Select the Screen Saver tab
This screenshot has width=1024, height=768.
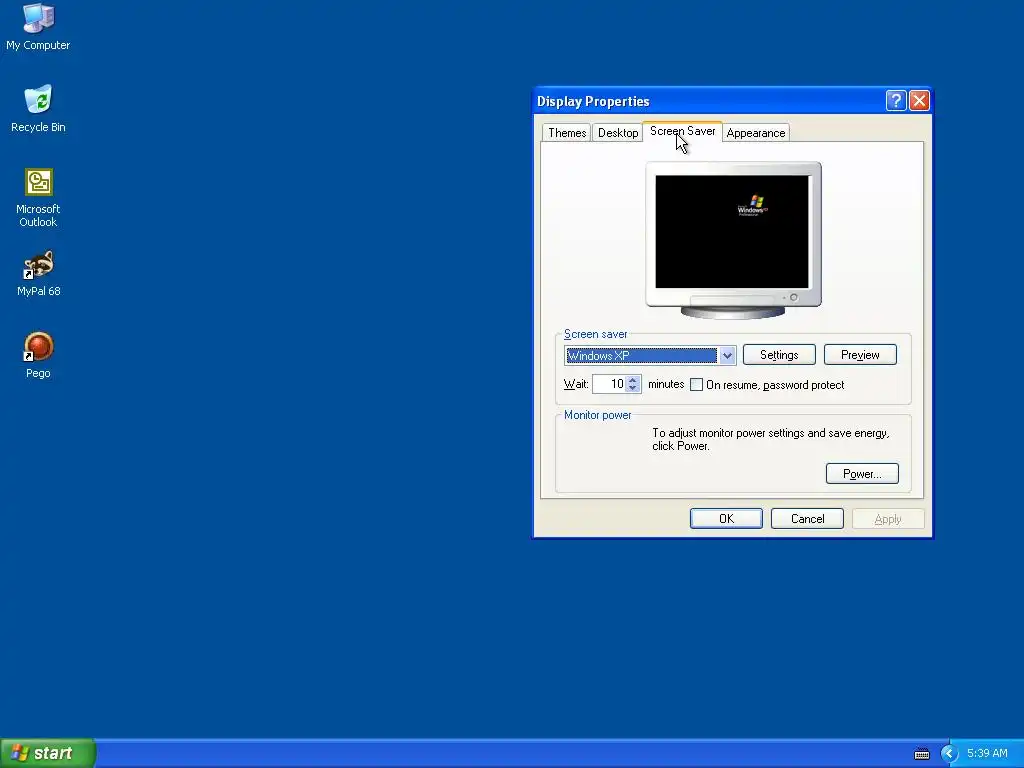point(682,131)
